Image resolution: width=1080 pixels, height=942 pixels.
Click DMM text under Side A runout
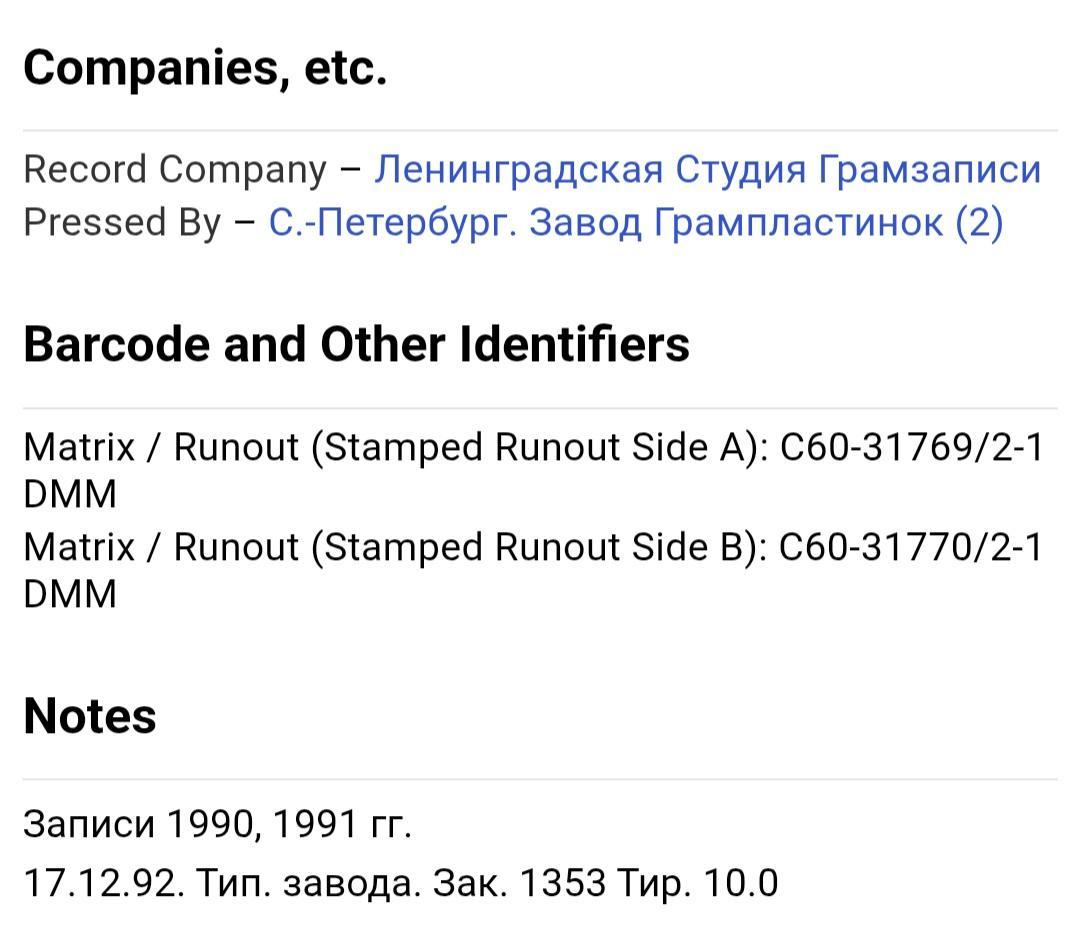tap(70, 494)
